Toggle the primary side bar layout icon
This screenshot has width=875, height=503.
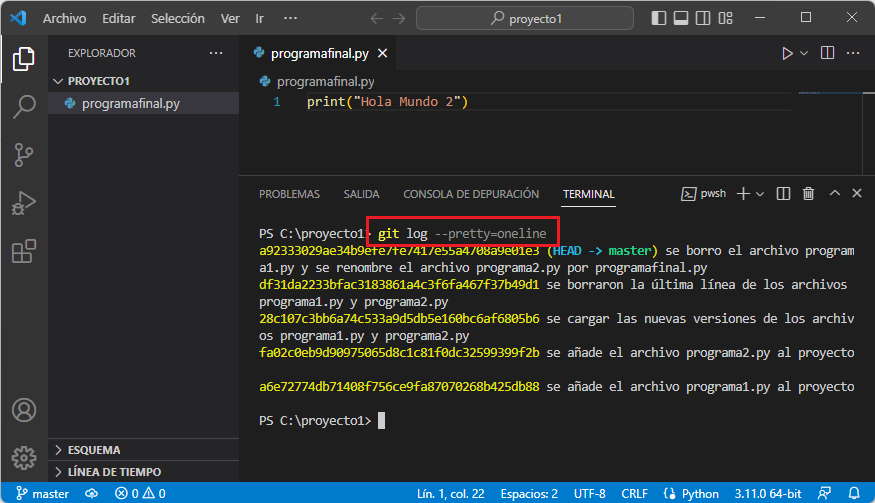[658, 18]
